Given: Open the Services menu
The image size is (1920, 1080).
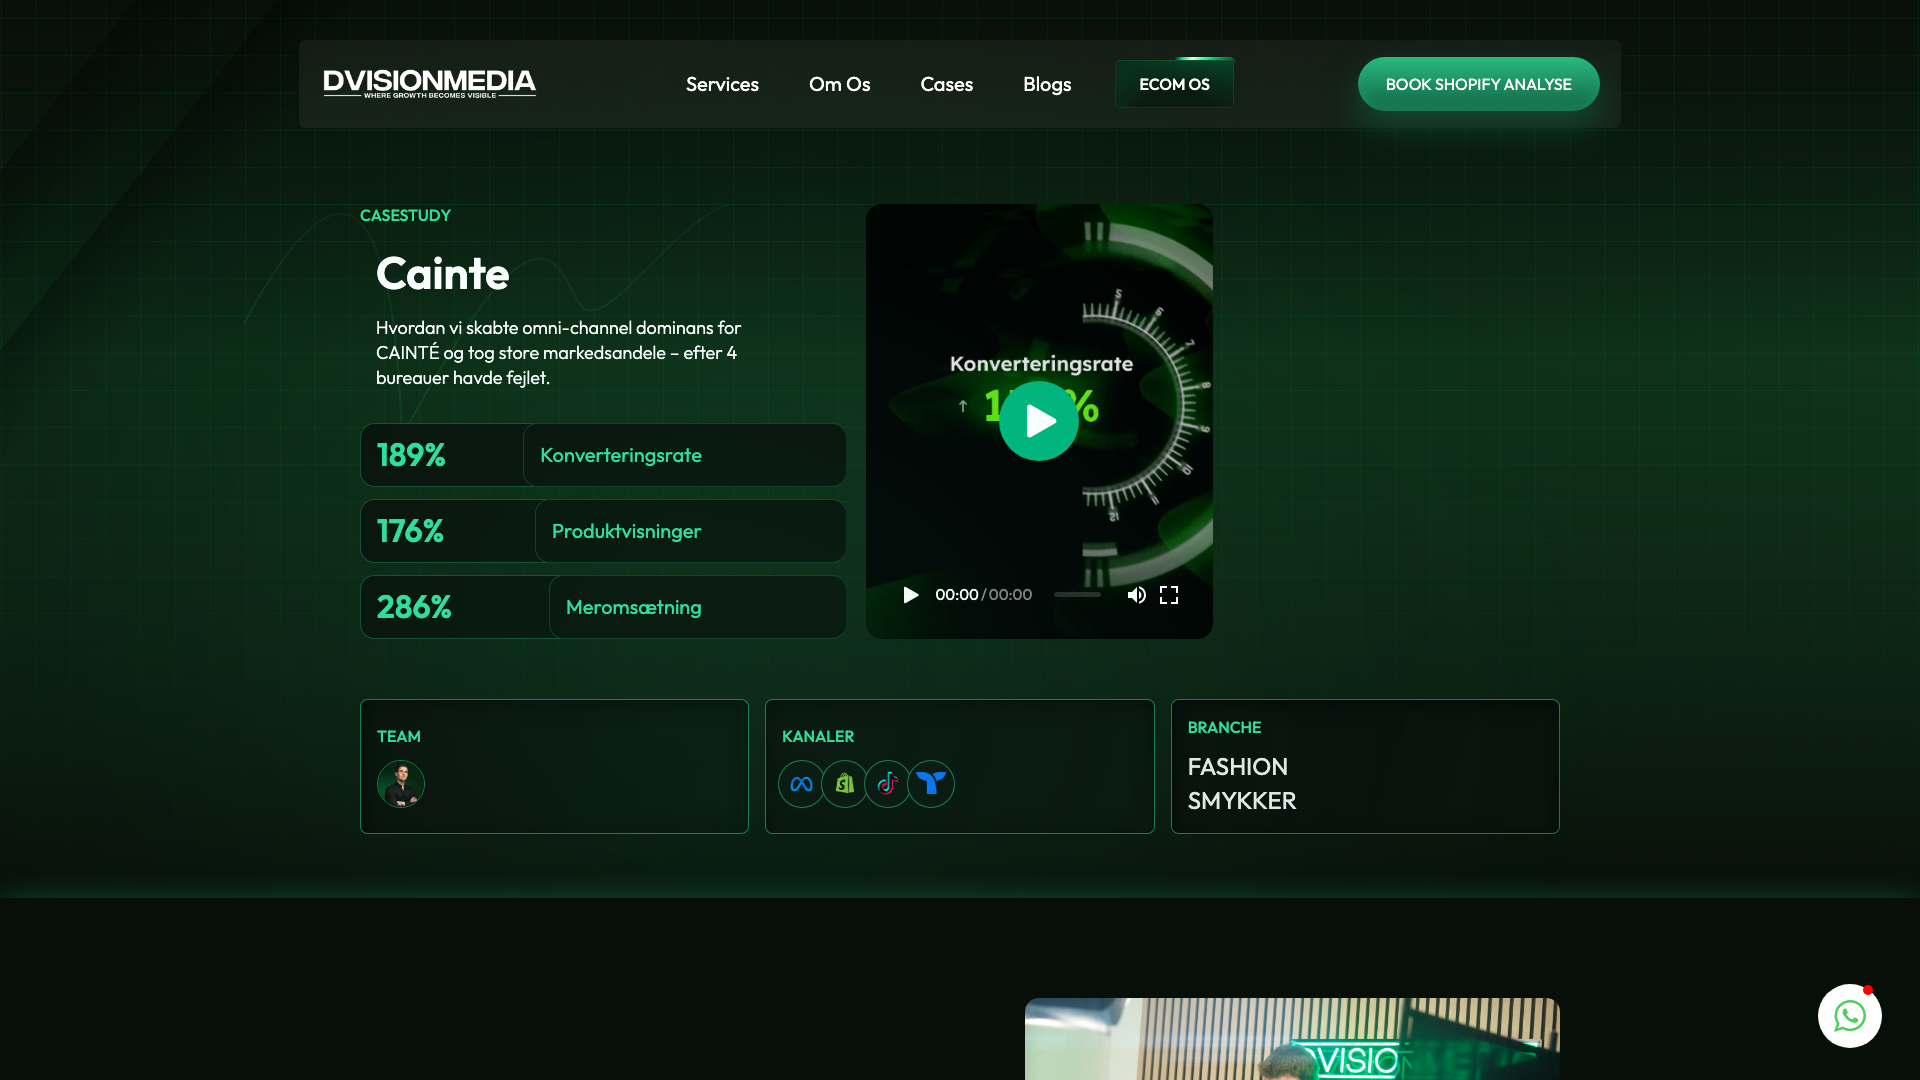Looking at the screenshot, I should [722, 84].
